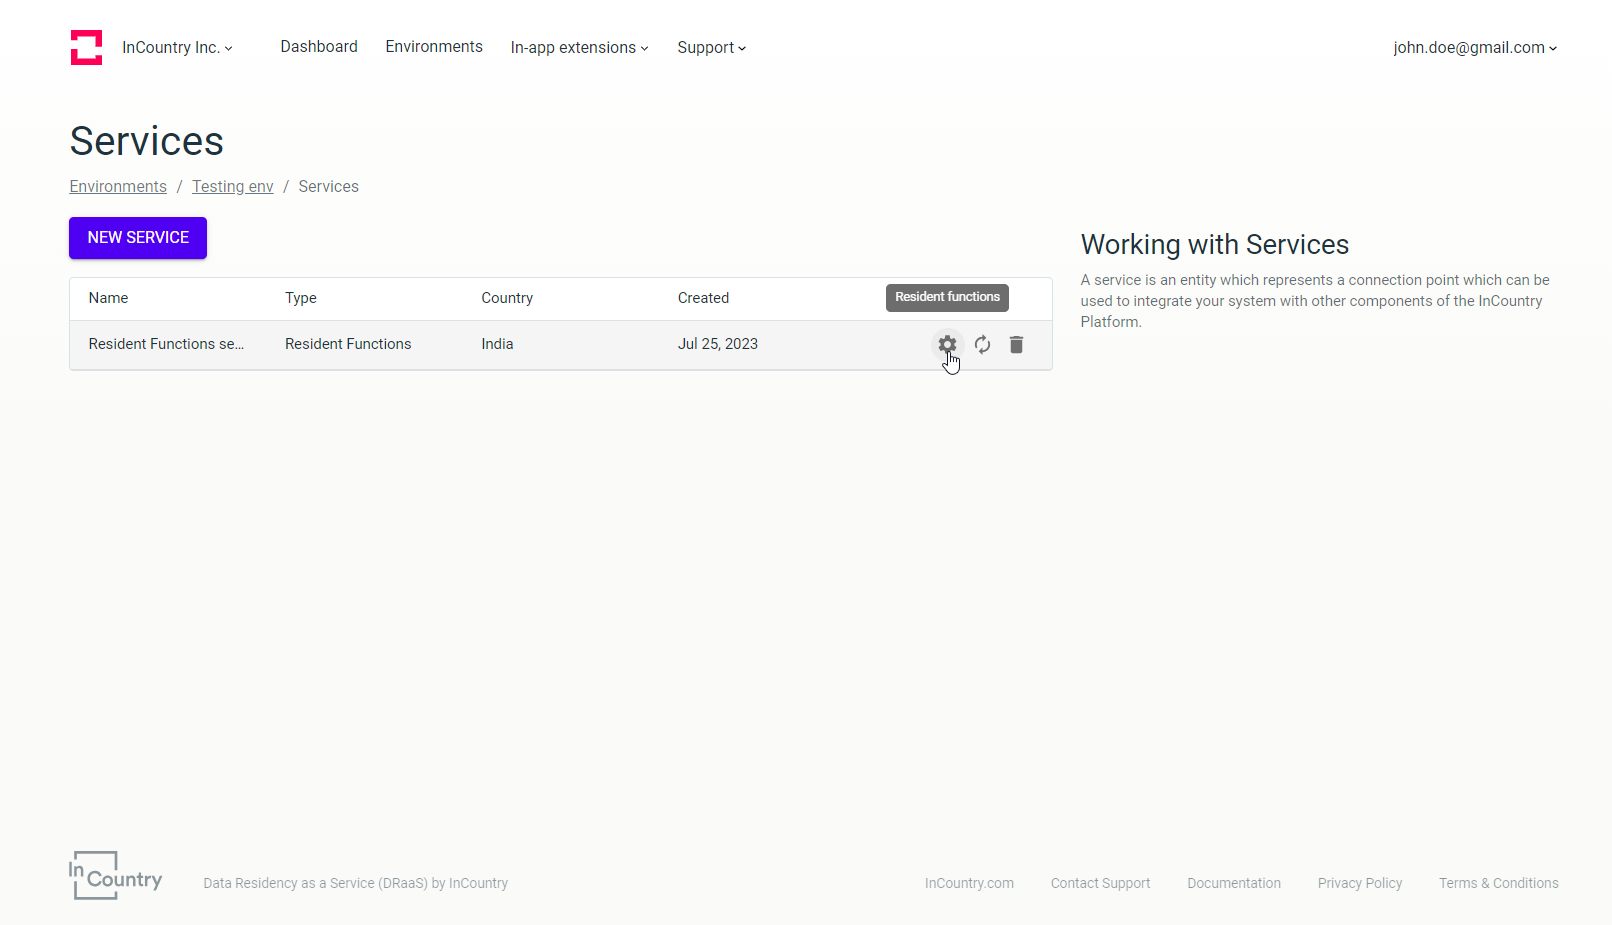Select the 'Resident Functions se...' name cell
The image size is (1612, 925).
point(166,344)
